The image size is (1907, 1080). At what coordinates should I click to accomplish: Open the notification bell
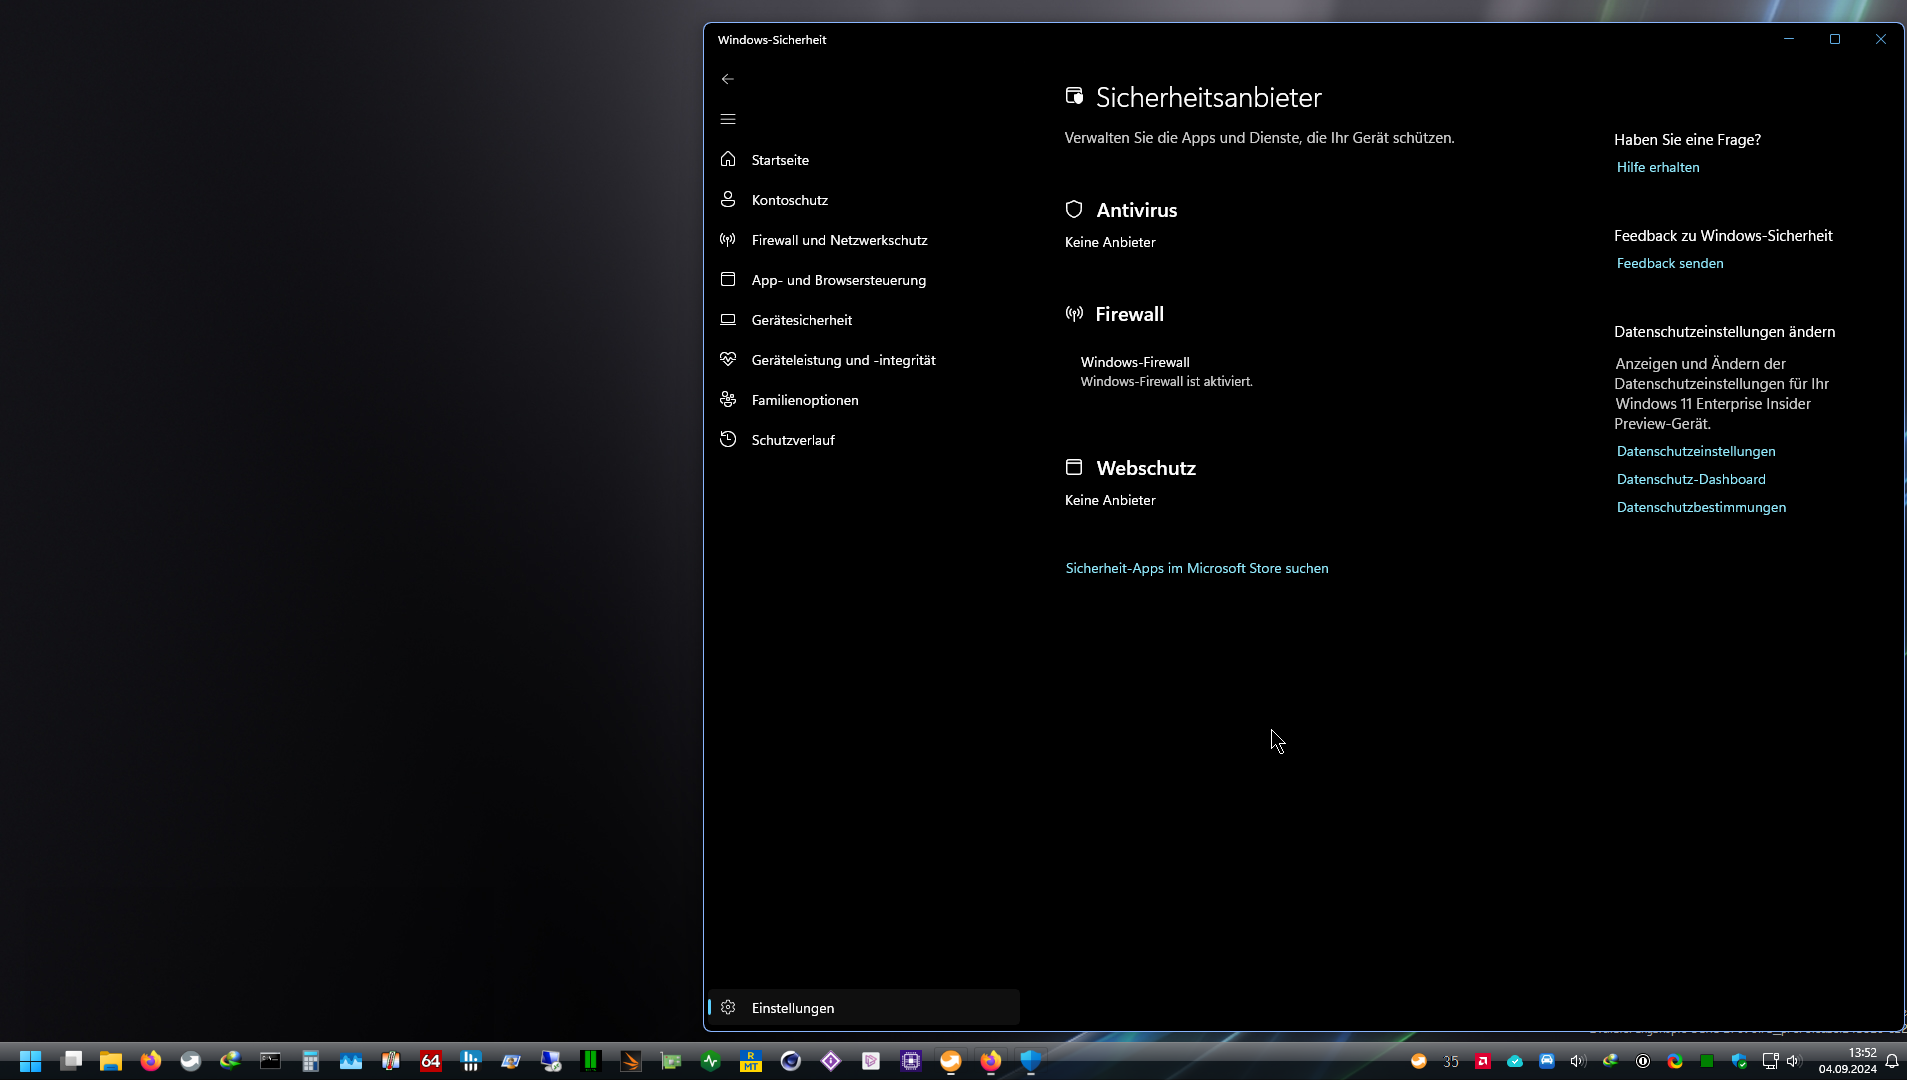[x=1892, y=1061]
